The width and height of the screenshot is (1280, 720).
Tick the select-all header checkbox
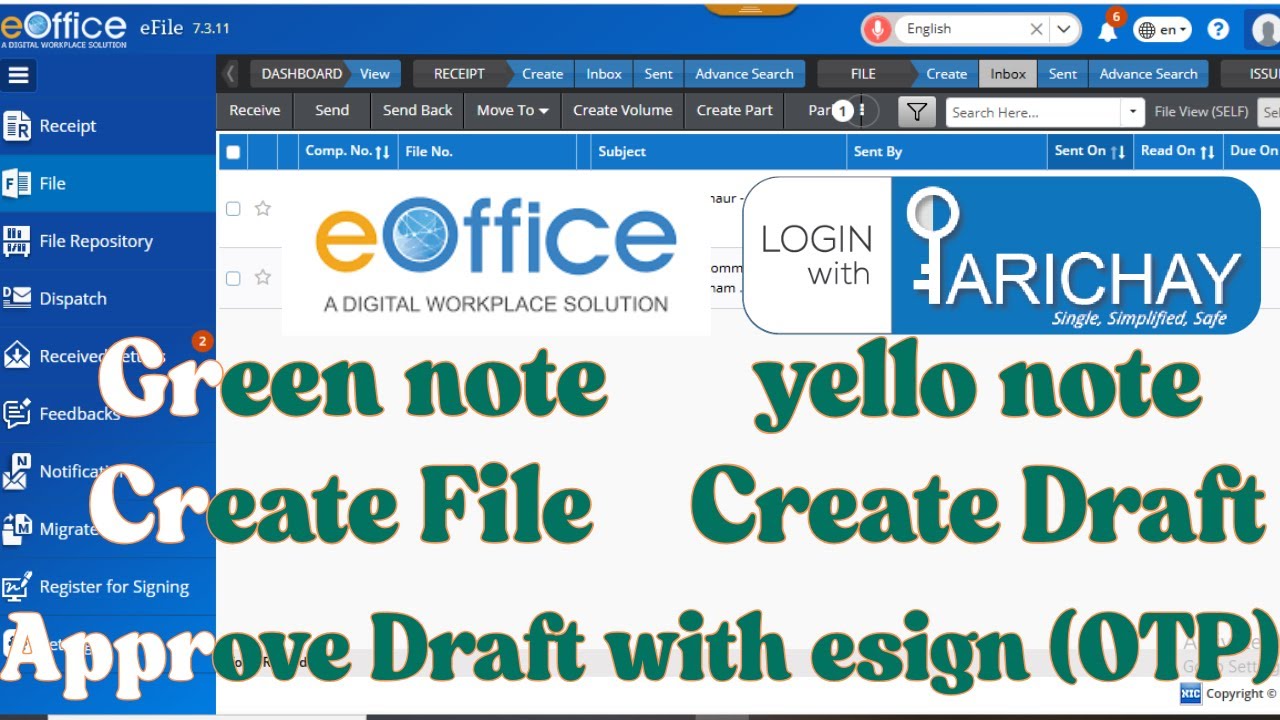point(233,152)
